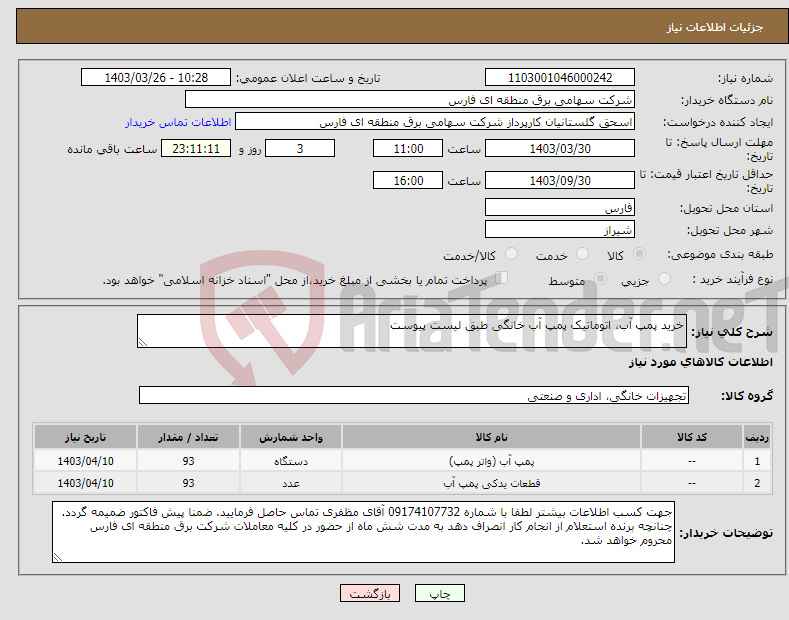
Task: Click the announcement date field 1403/03/26 - 10:28
Action: [x=156, y=78]
